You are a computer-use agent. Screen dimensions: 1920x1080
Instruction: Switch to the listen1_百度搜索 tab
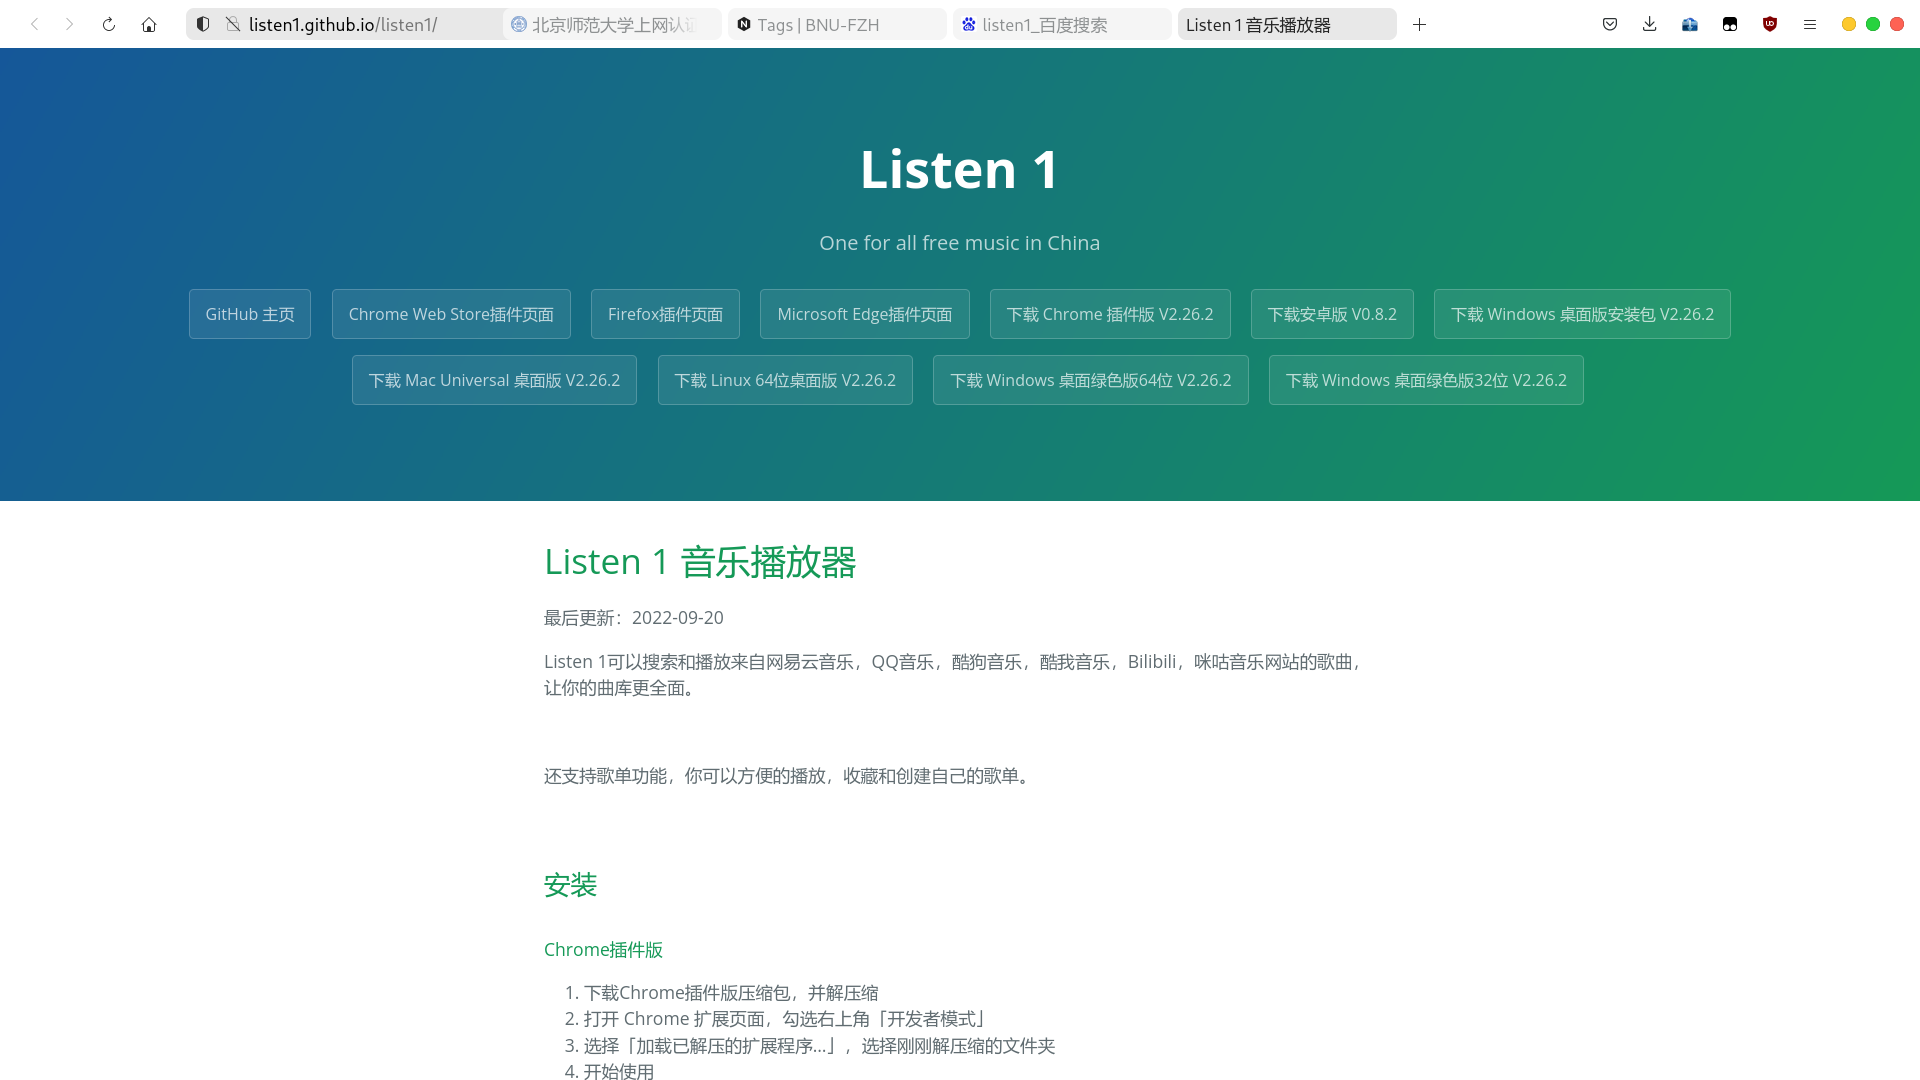(x=1061, y=24)
